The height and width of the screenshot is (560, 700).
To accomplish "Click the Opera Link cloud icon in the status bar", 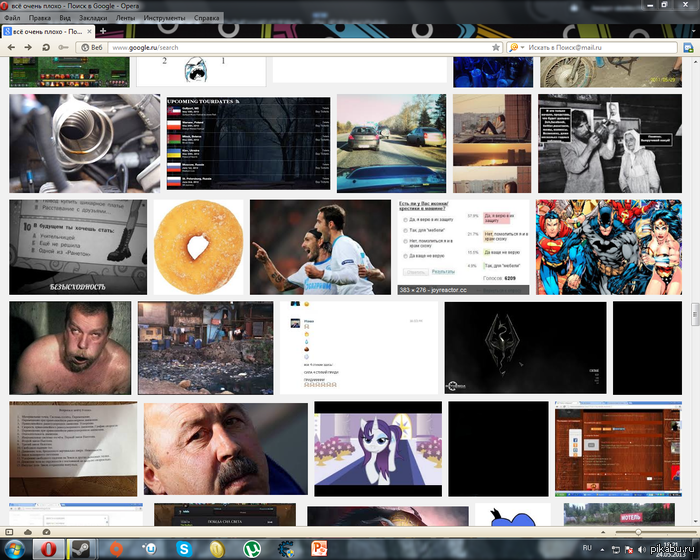I will [x=28, y=532].
